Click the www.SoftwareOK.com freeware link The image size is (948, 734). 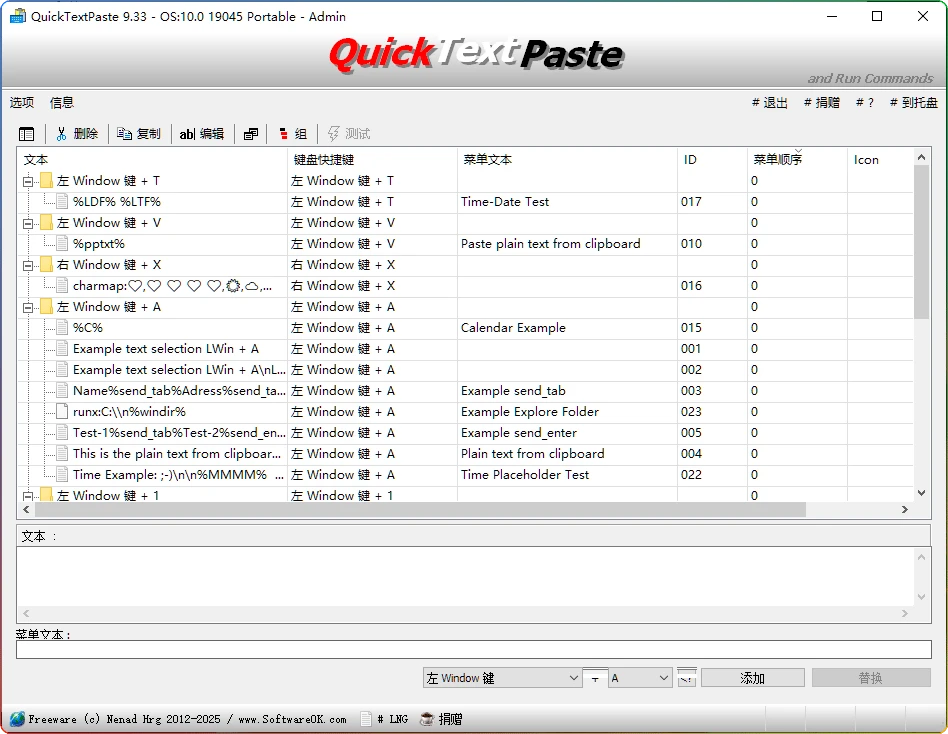pyautogui.click(x=289, y=718)
